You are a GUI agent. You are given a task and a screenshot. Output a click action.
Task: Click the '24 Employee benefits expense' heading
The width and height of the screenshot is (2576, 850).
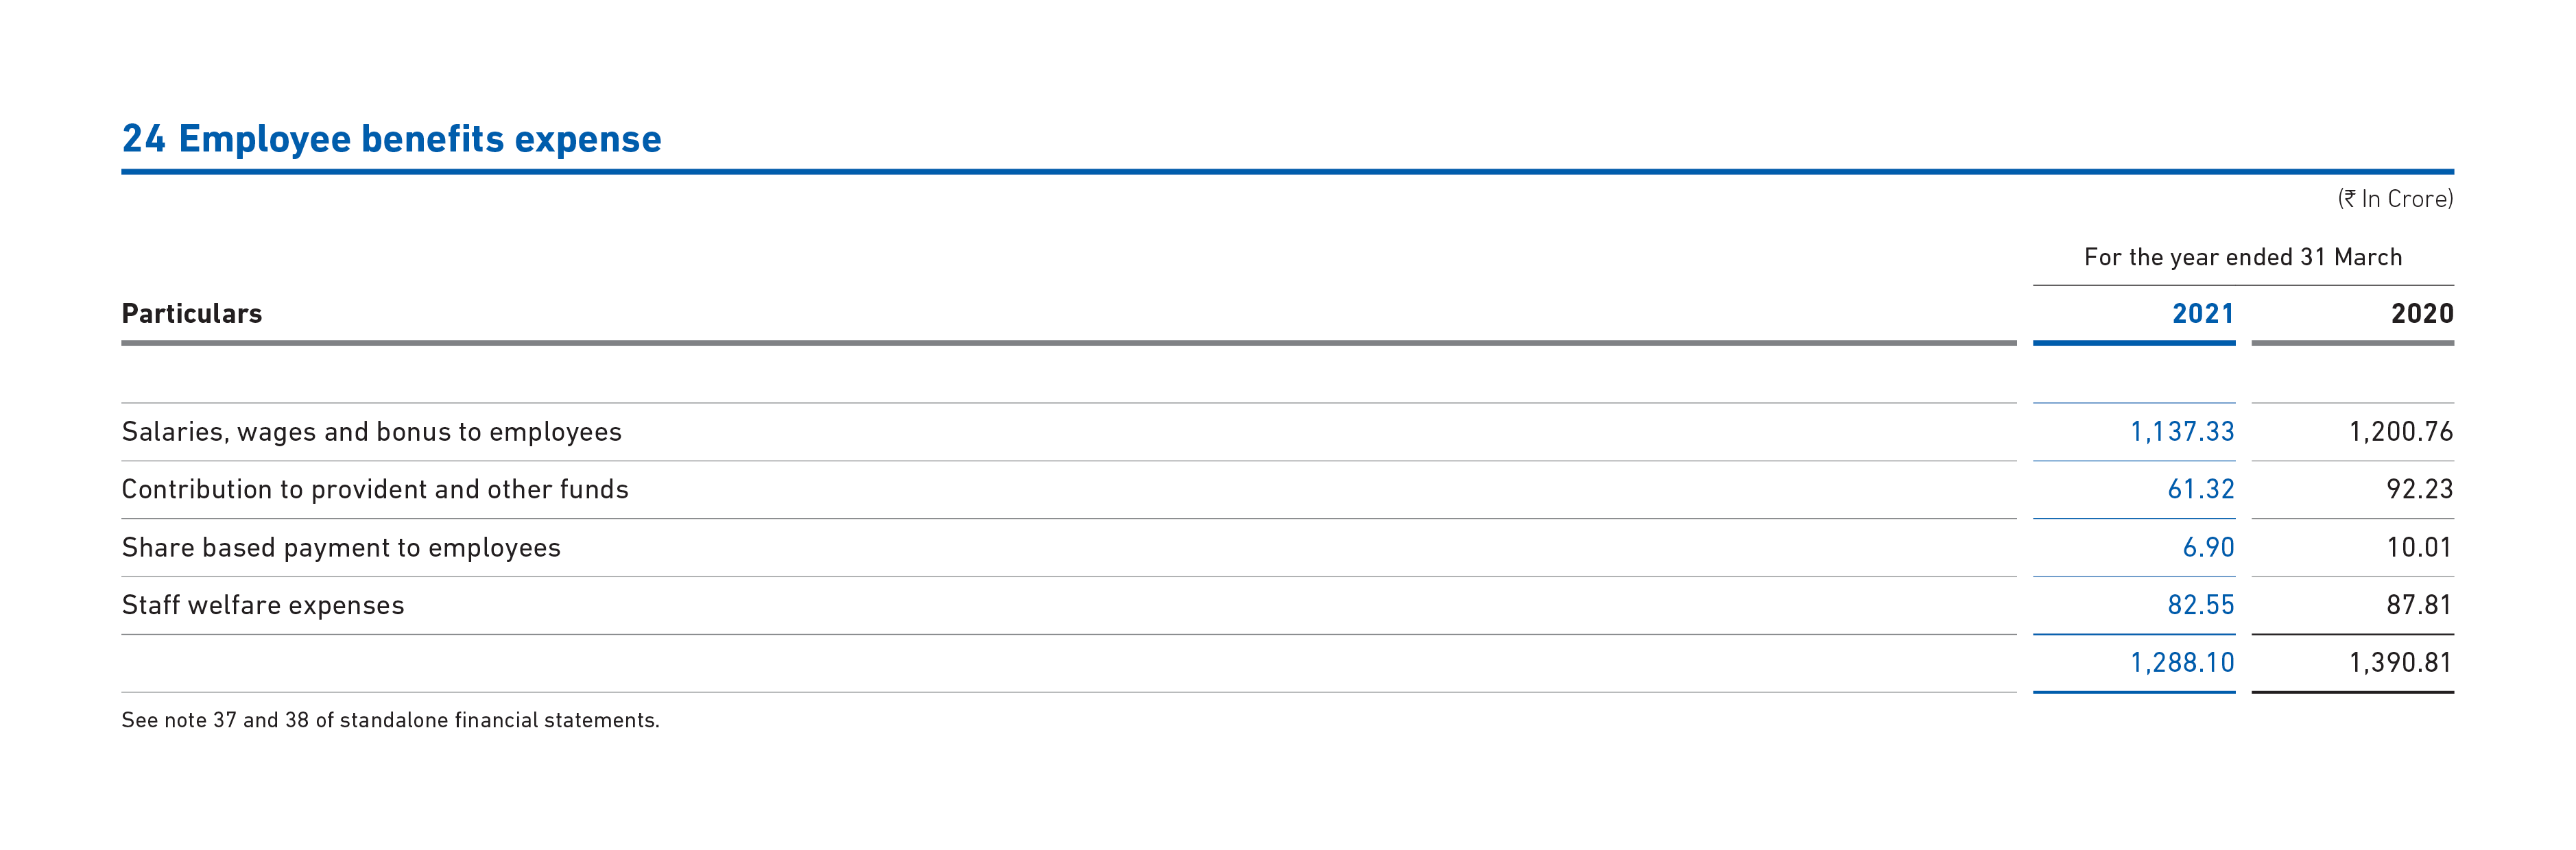point(391,139)
